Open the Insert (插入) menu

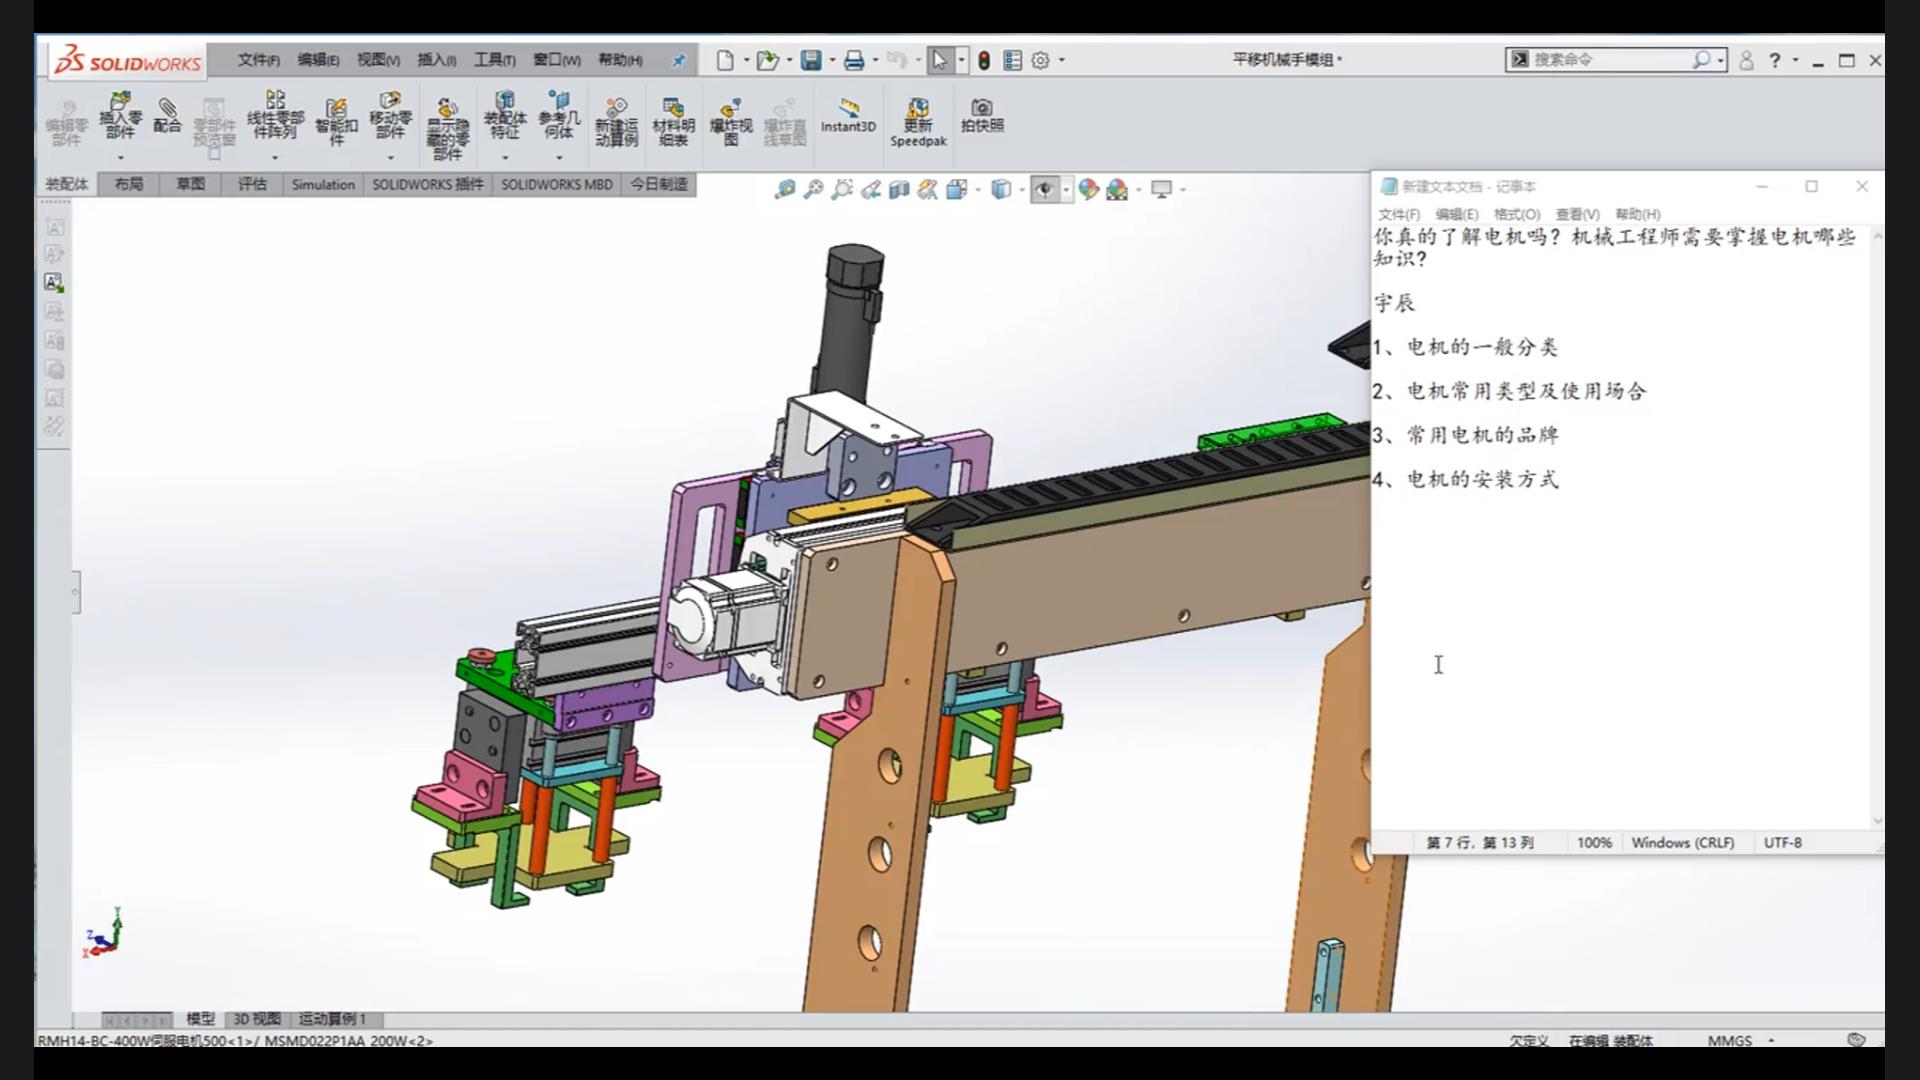[436, 60]
